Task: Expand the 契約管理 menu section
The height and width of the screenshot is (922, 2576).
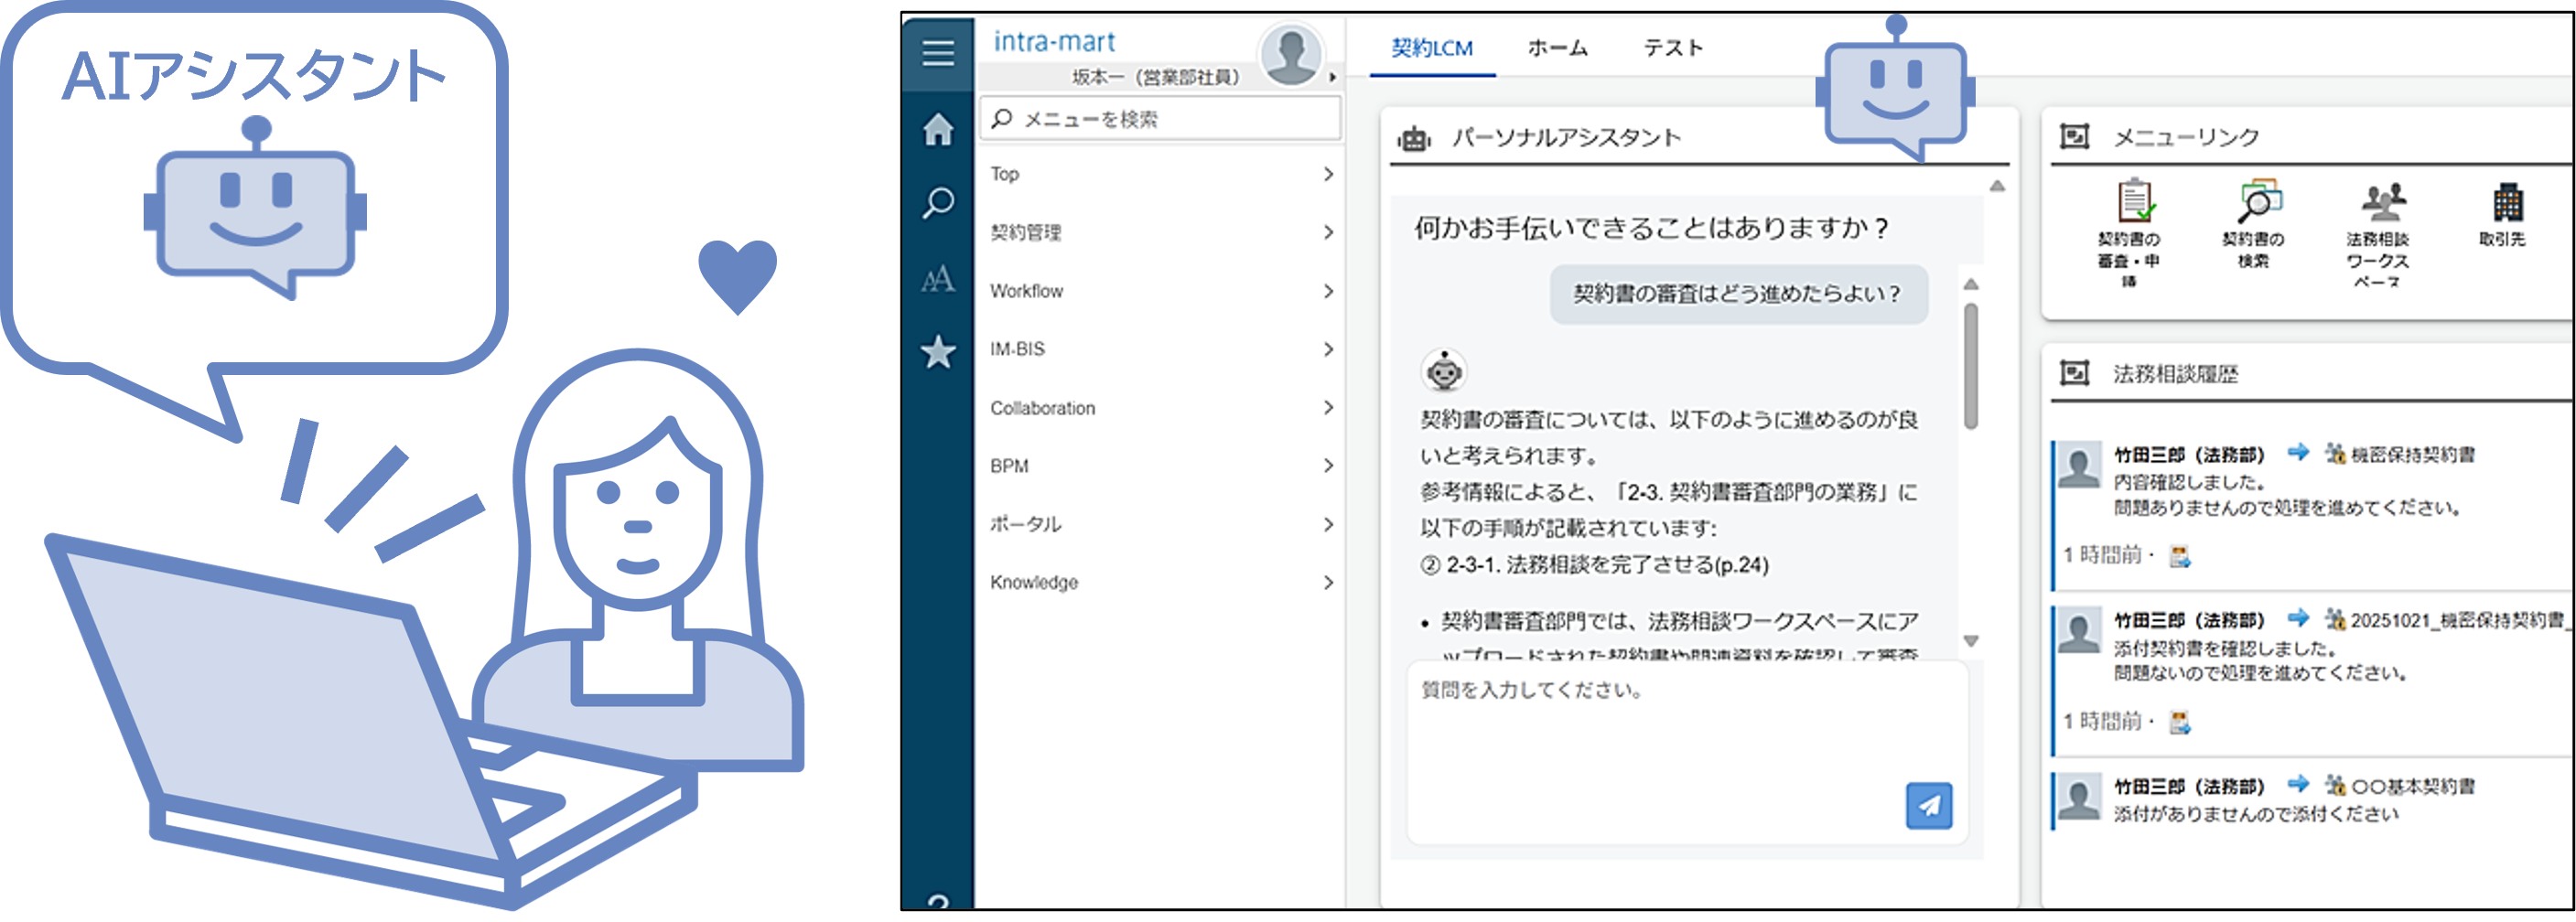Action: pos(1160,232)
